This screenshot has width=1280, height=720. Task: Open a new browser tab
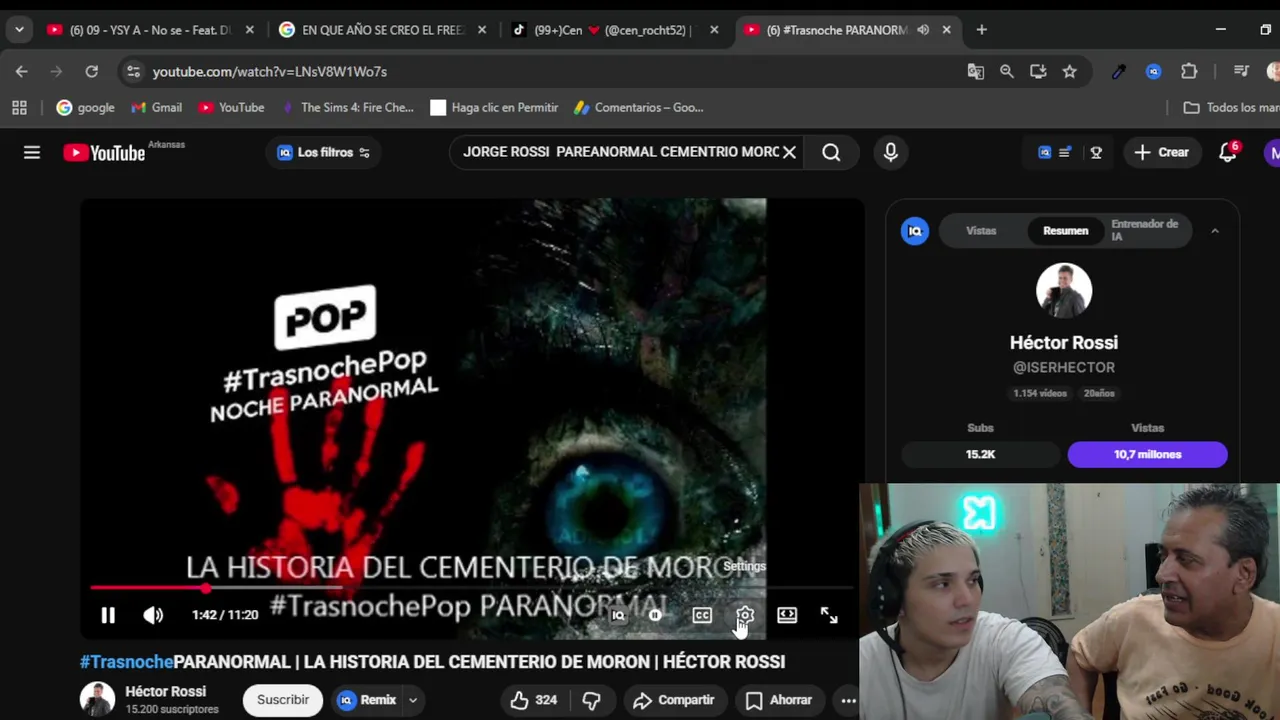coord(981,30)
